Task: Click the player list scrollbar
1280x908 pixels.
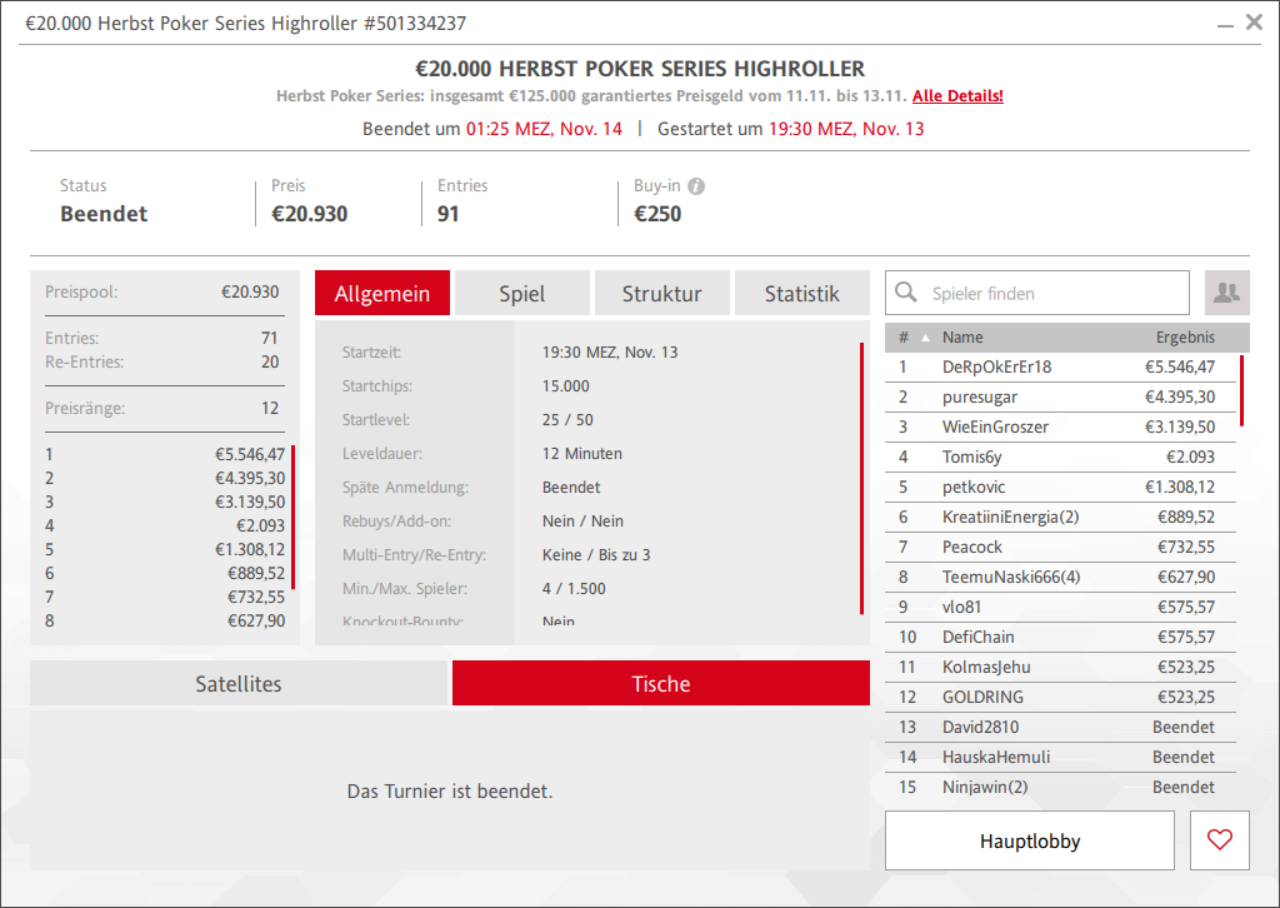Action: [x=1242, y=390]
